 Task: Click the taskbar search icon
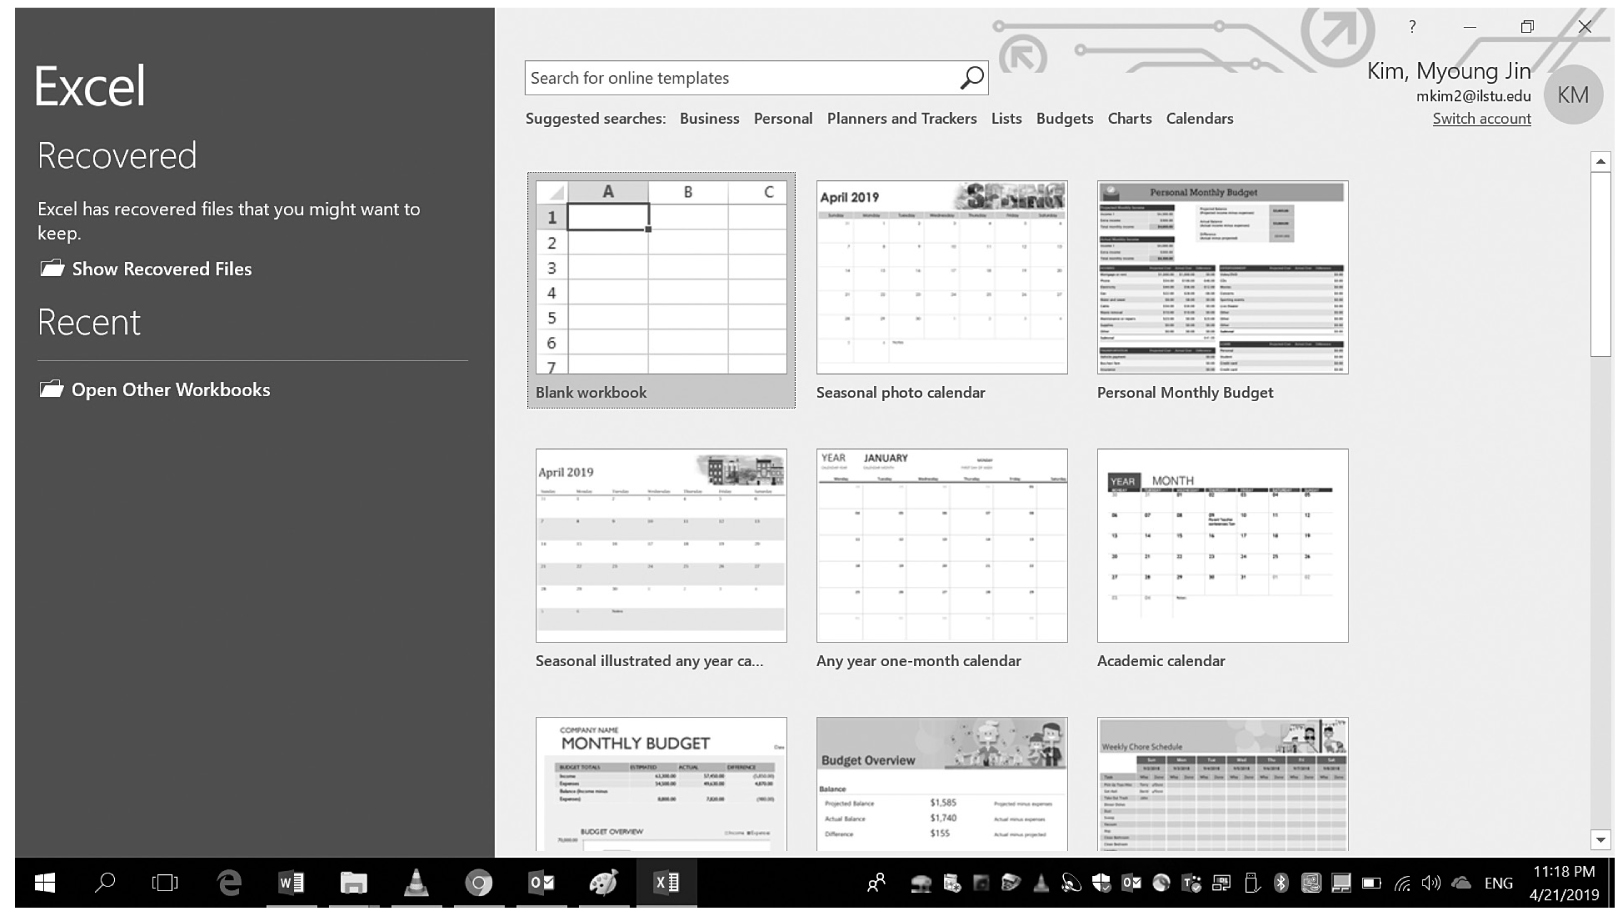tap(105, 883)
